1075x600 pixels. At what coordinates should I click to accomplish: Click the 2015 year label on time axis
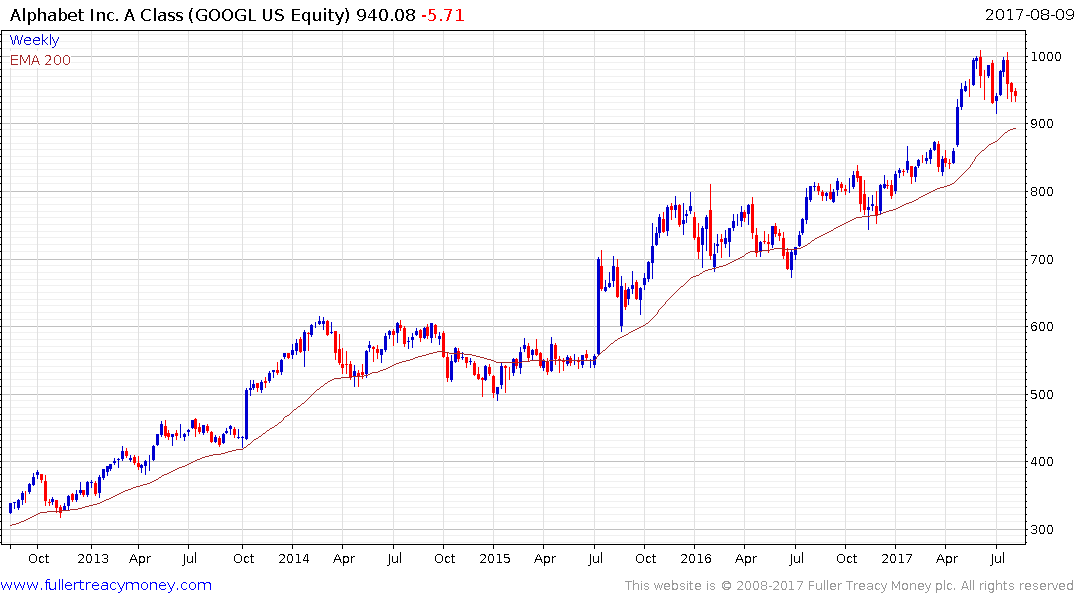tap(494, 558)
